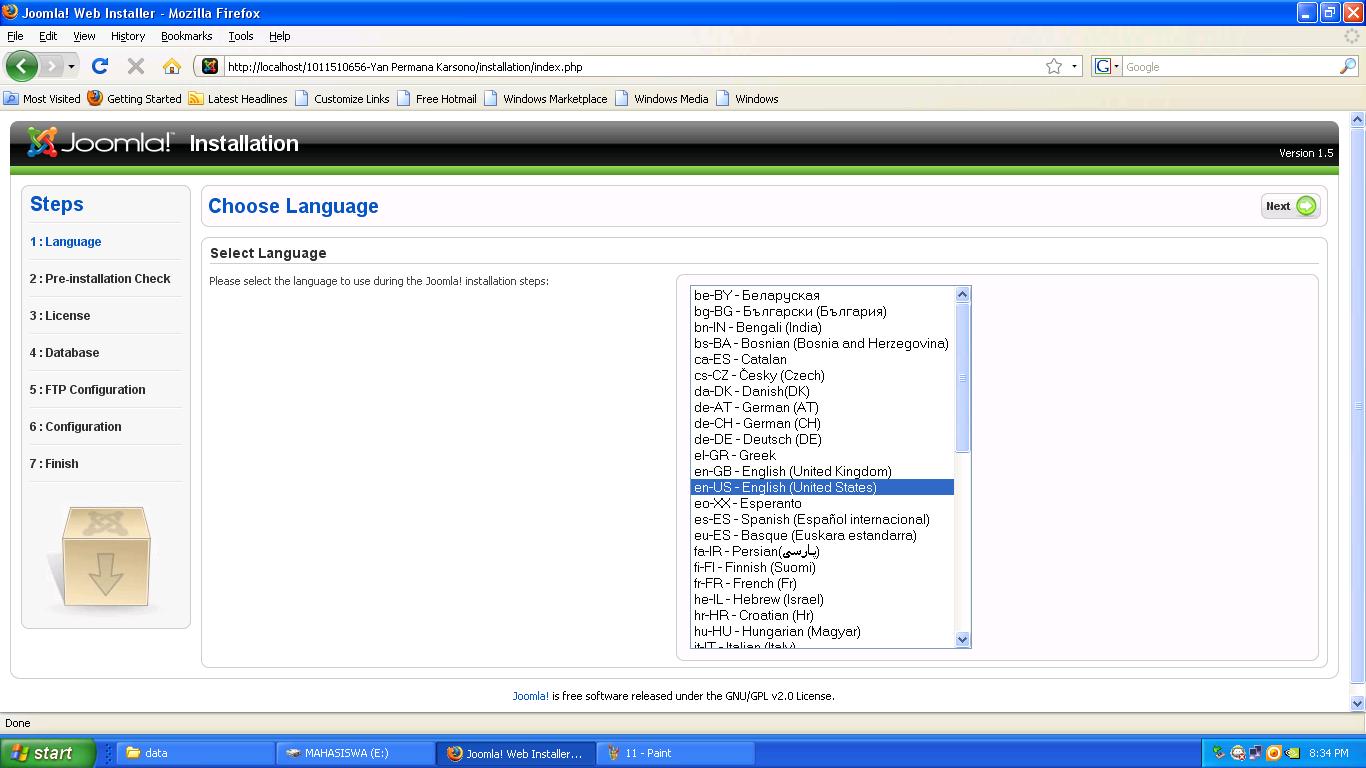Click the search magnifier icon

point(1348,66)
